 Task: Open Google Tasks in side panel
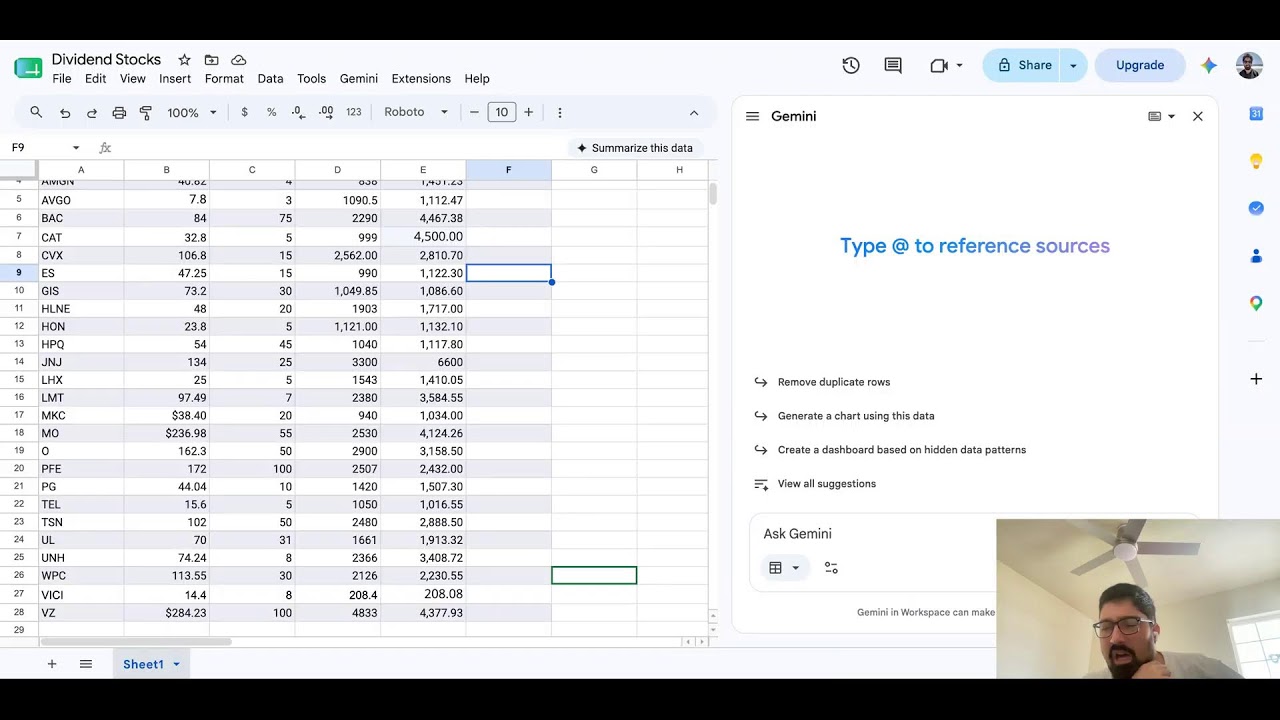click(1256, 208)
